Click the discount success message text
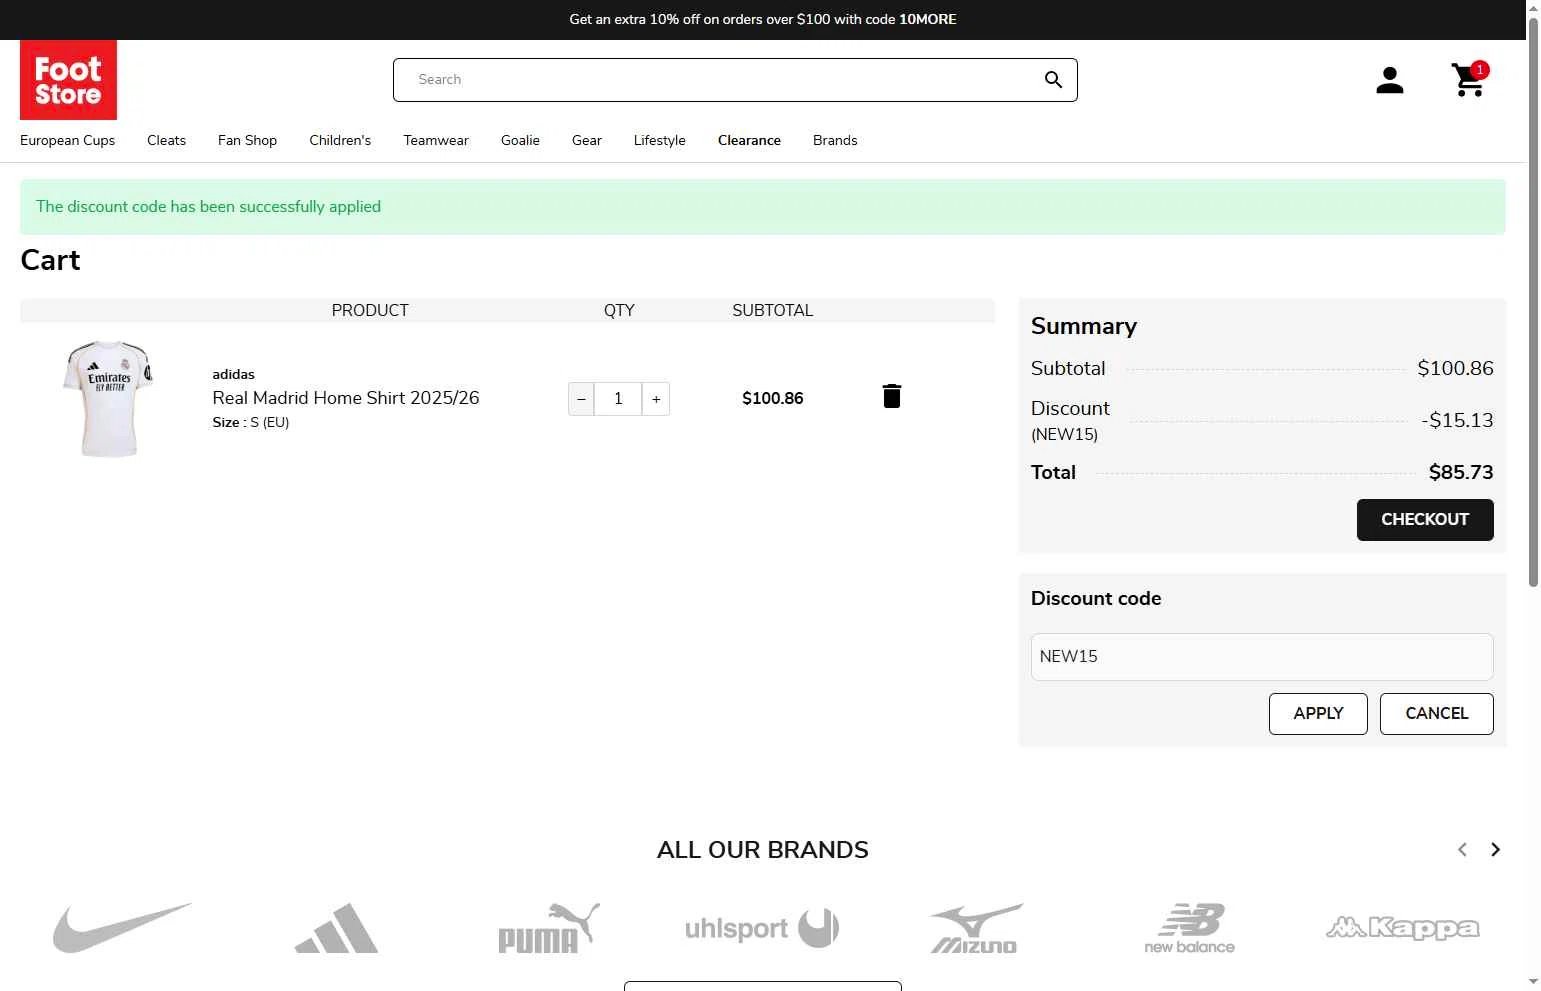Screen dimensions: 1541x991 [208, 207]
